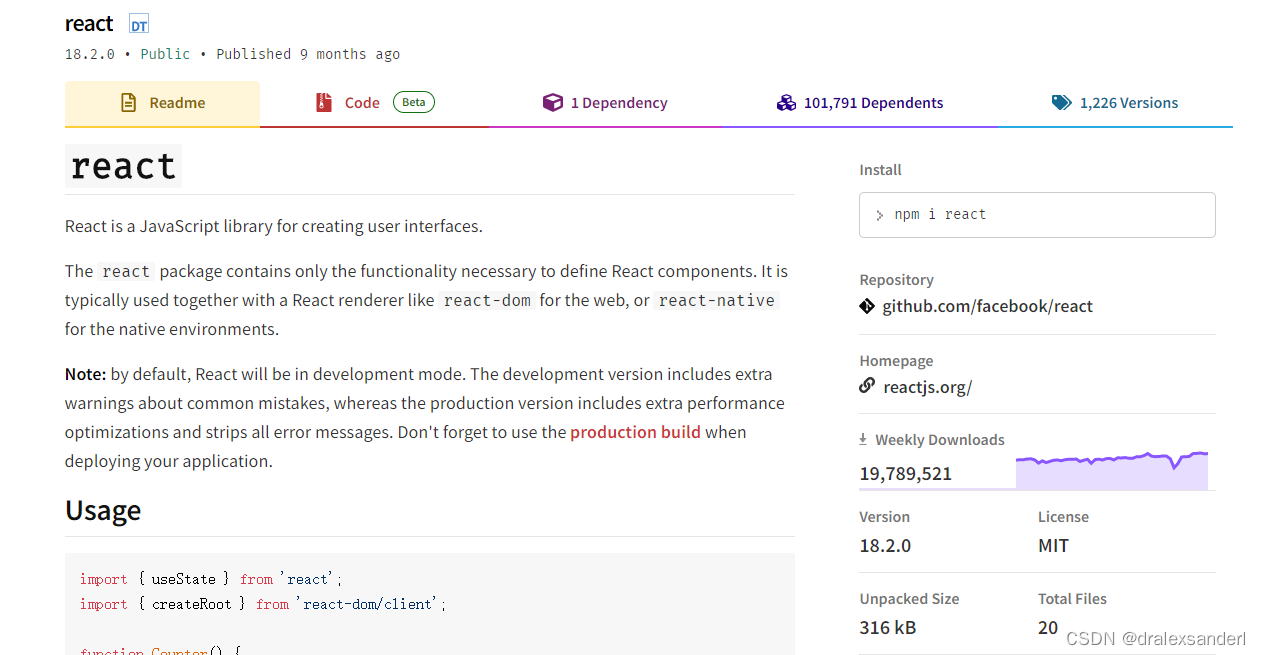1261x655 pixels.
Task: Visit the reactjs.org homepage link
Action: click(927, 387)
